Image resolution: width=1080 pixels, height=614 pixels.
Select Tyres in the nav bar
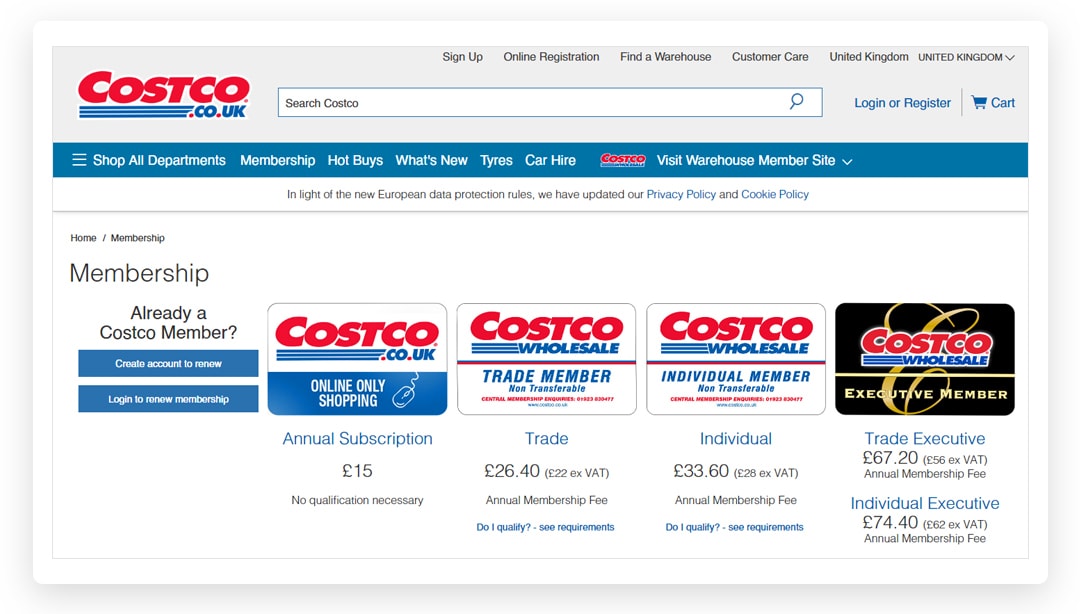coord(496,160)
